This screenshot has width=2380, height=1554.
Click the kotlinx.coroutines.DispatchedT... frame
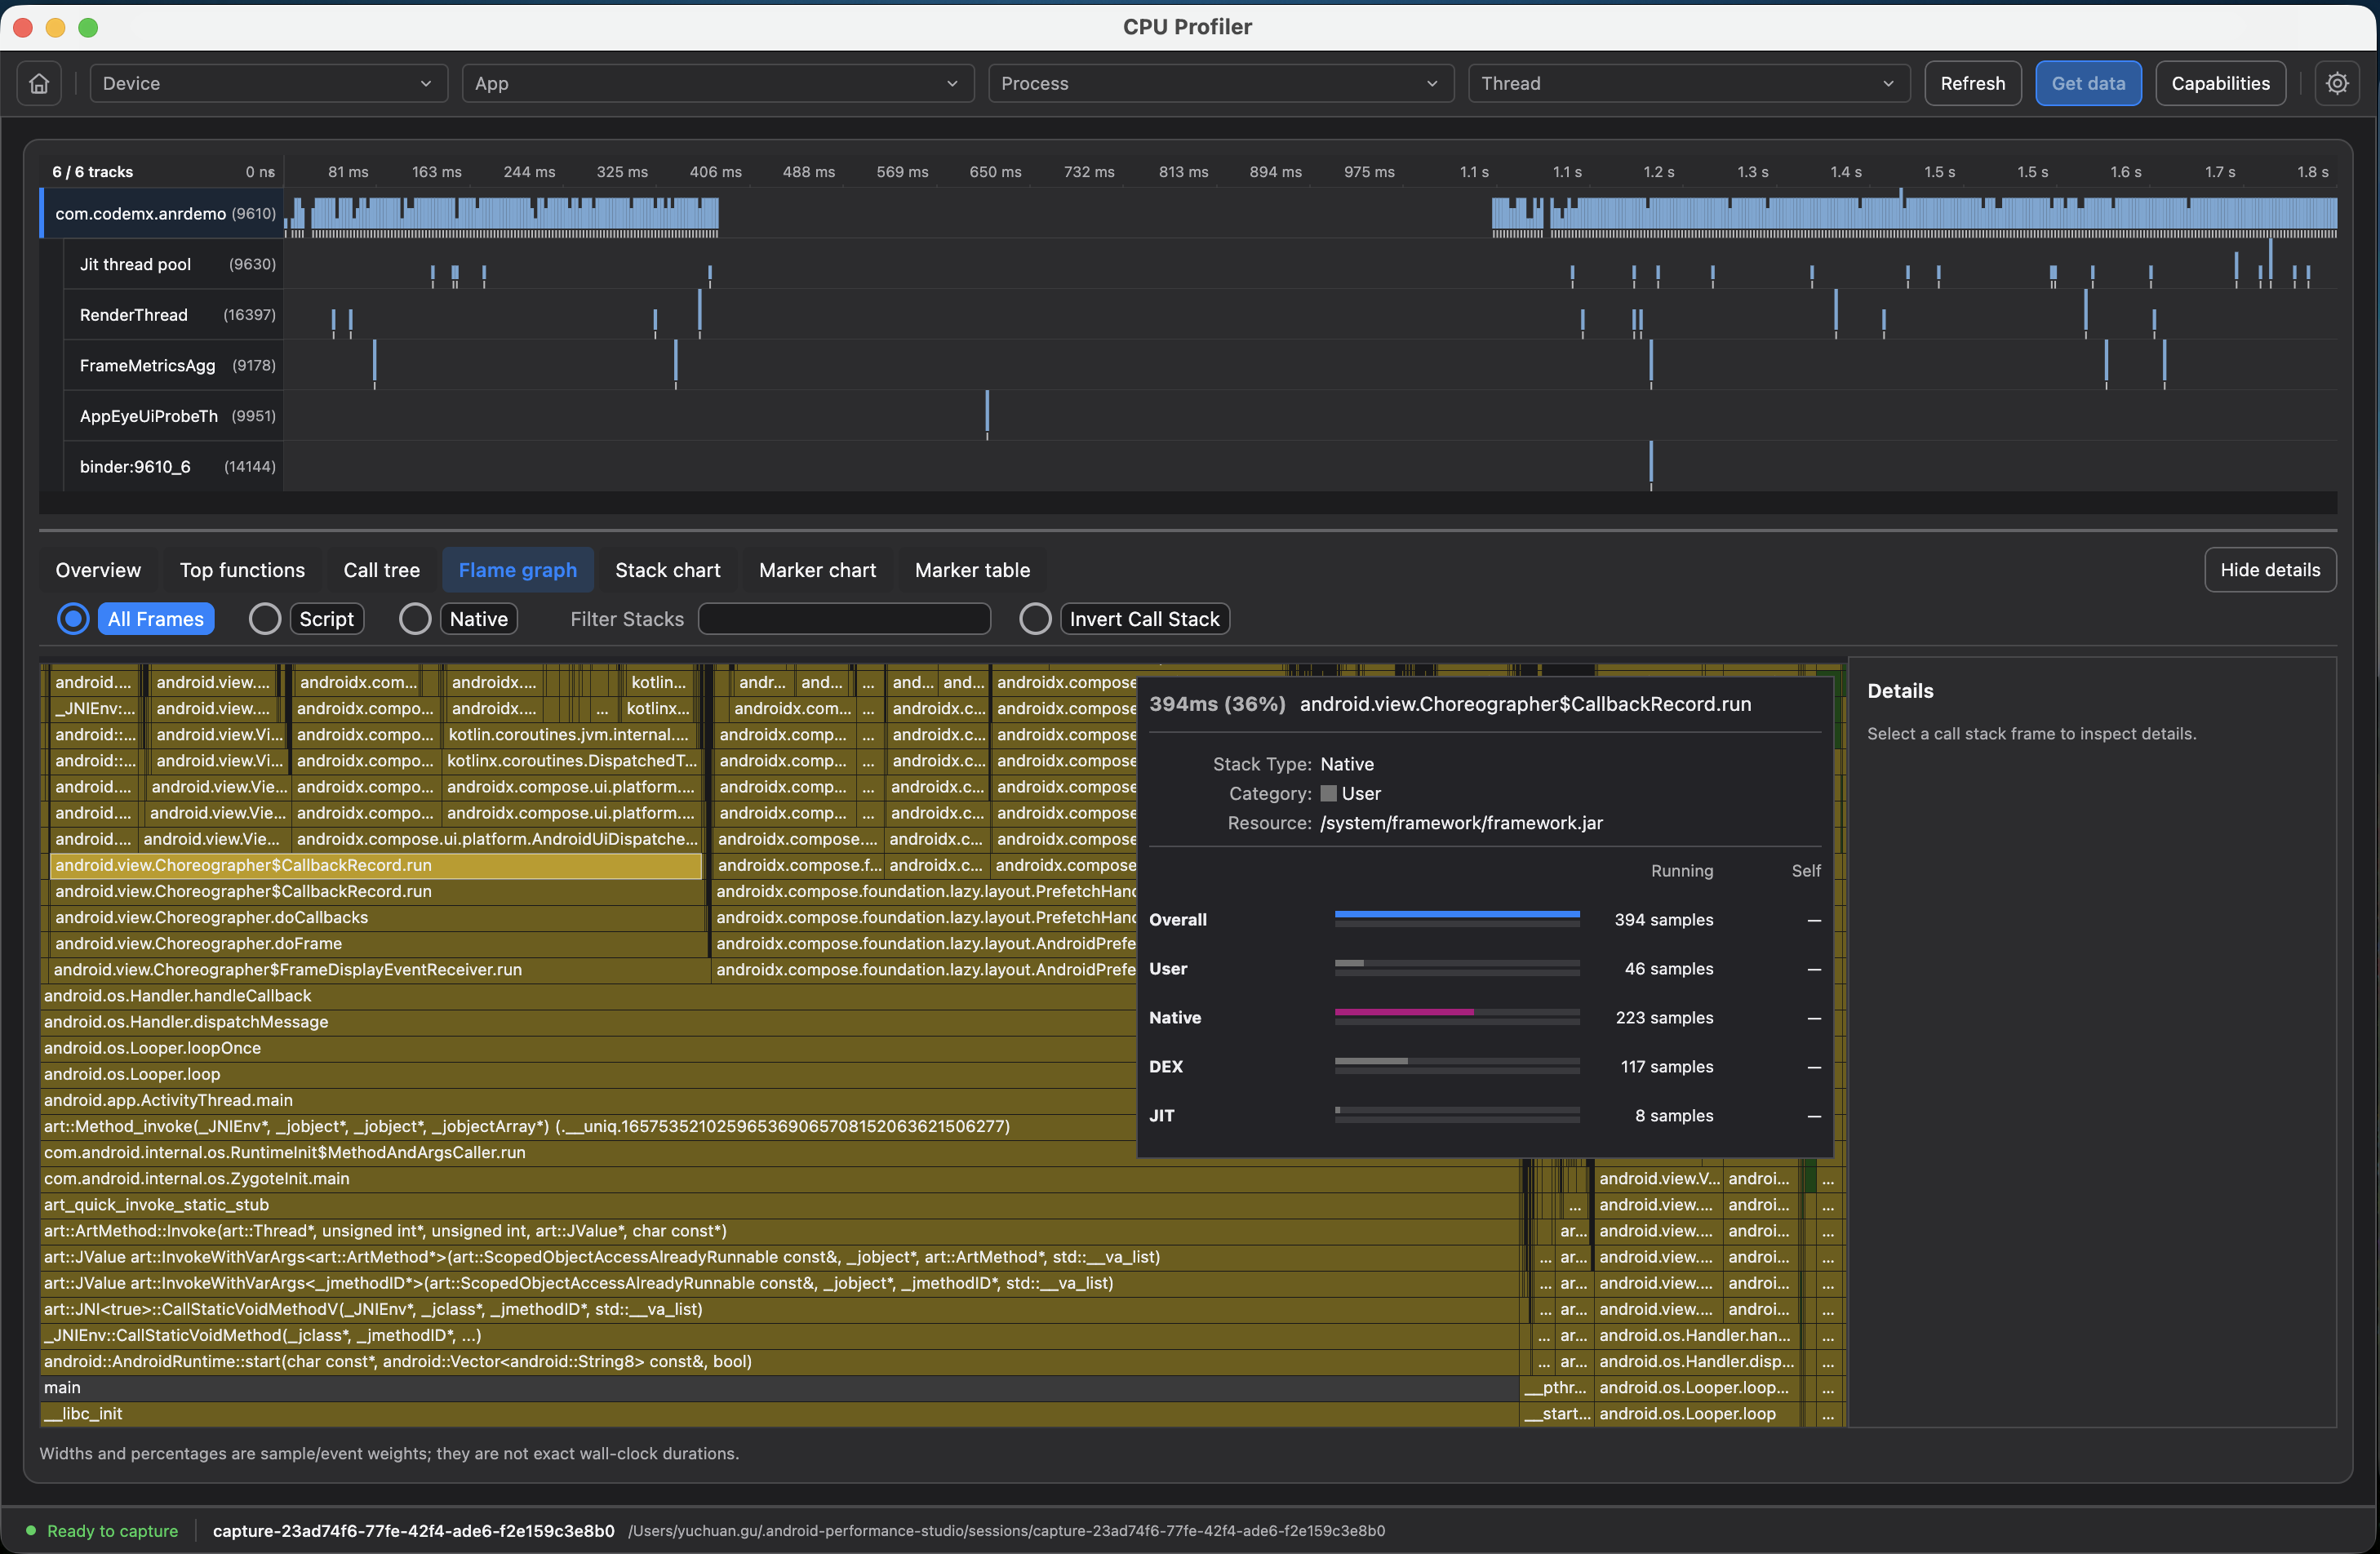[572, 760]
